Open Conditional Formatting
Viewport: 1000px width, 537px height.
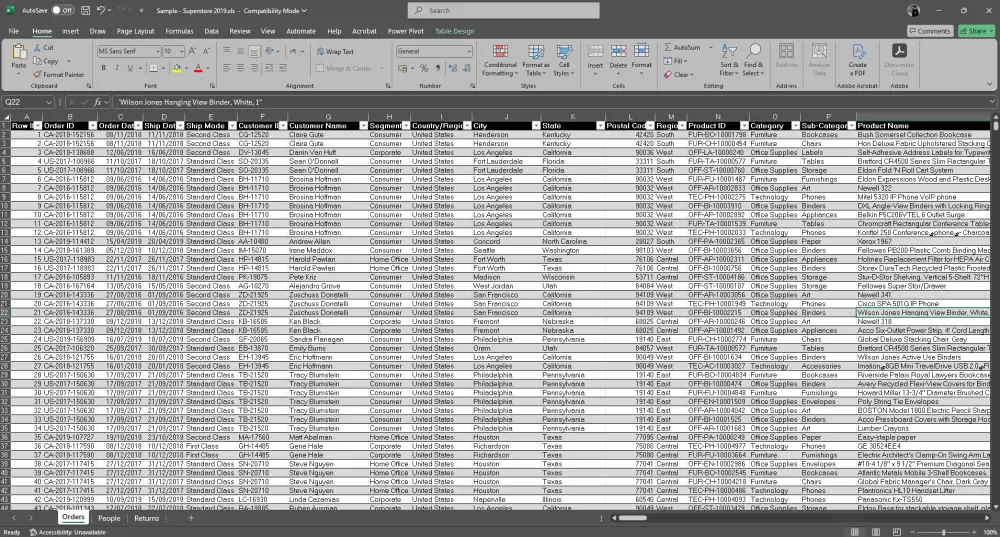point(501,61)
